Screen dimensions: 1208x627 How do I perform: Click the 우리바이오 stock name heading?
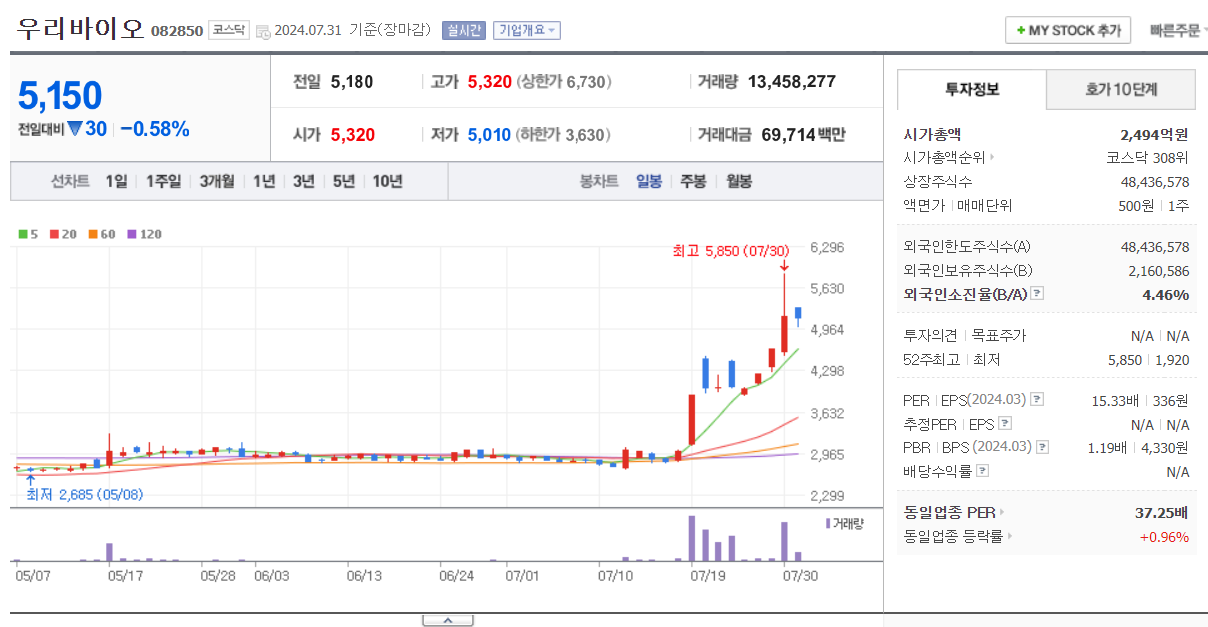(x=80, y=29)
